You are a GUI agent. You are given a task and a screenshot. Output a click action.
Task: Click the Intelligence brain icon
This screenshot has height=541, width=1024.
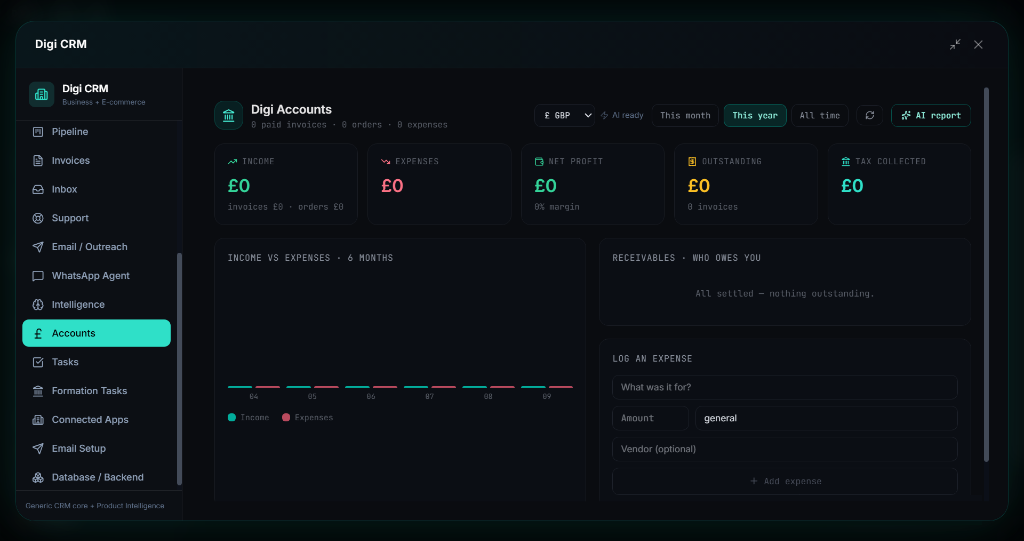point(38,304)
